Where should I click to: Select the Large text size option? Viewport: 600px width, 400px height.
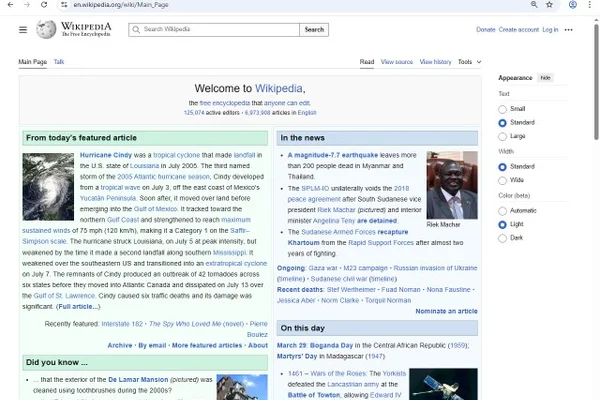tap(502, 136)
